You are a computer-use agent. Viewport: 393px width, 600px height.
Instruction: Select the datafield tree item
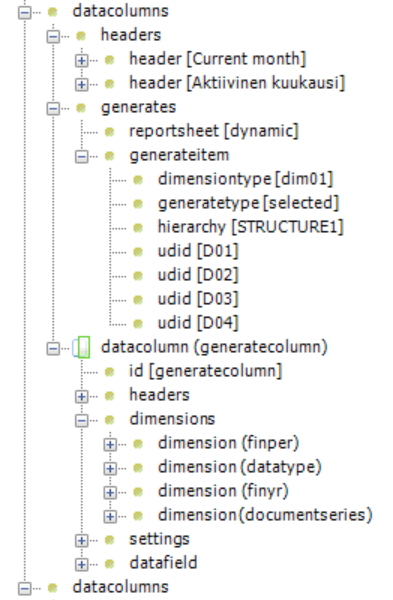click(163, 563)
